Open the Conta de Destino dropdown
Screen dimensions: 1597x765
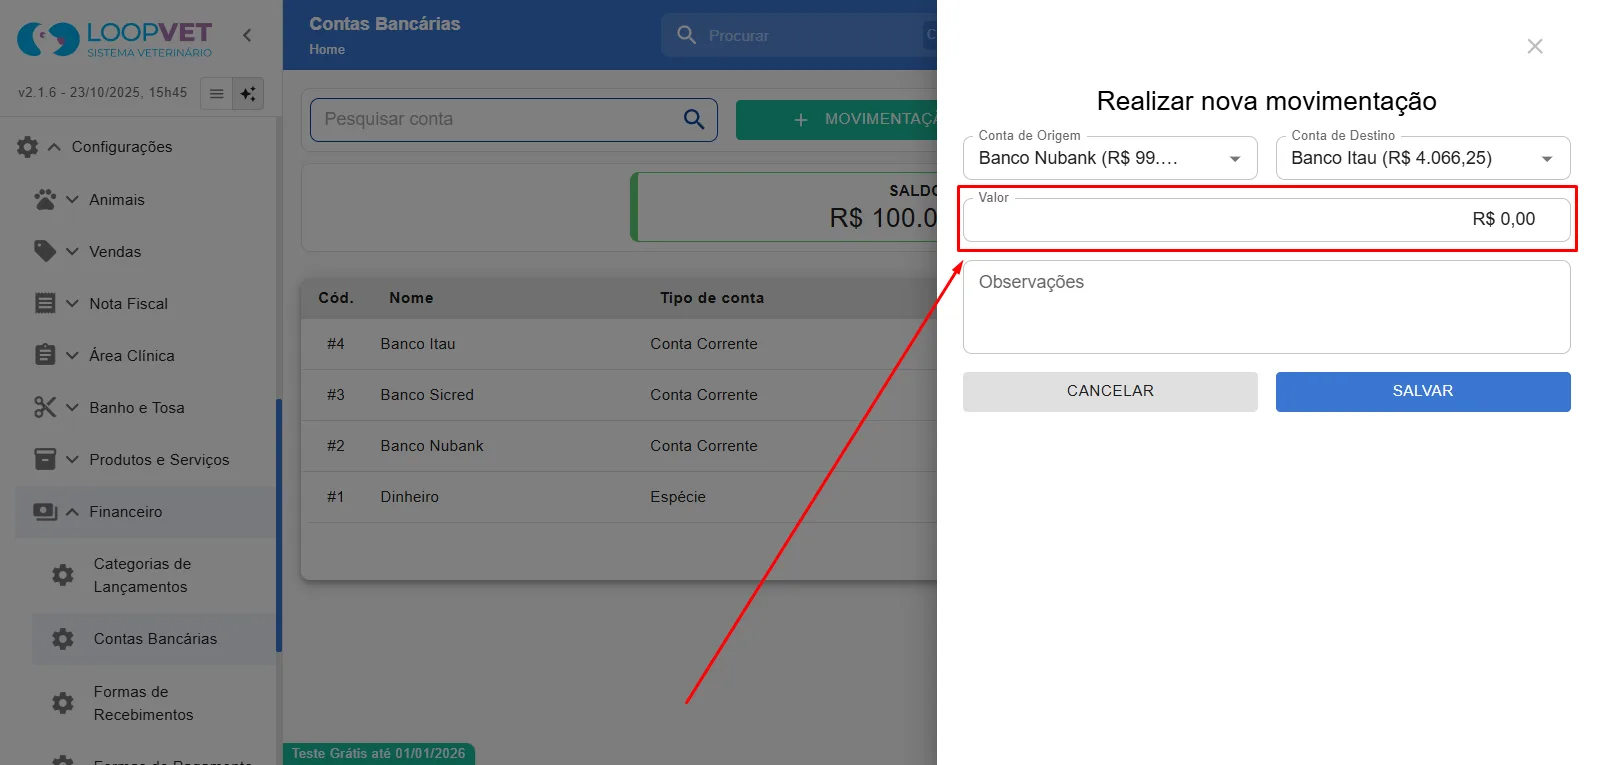(x=1423, y=158)
